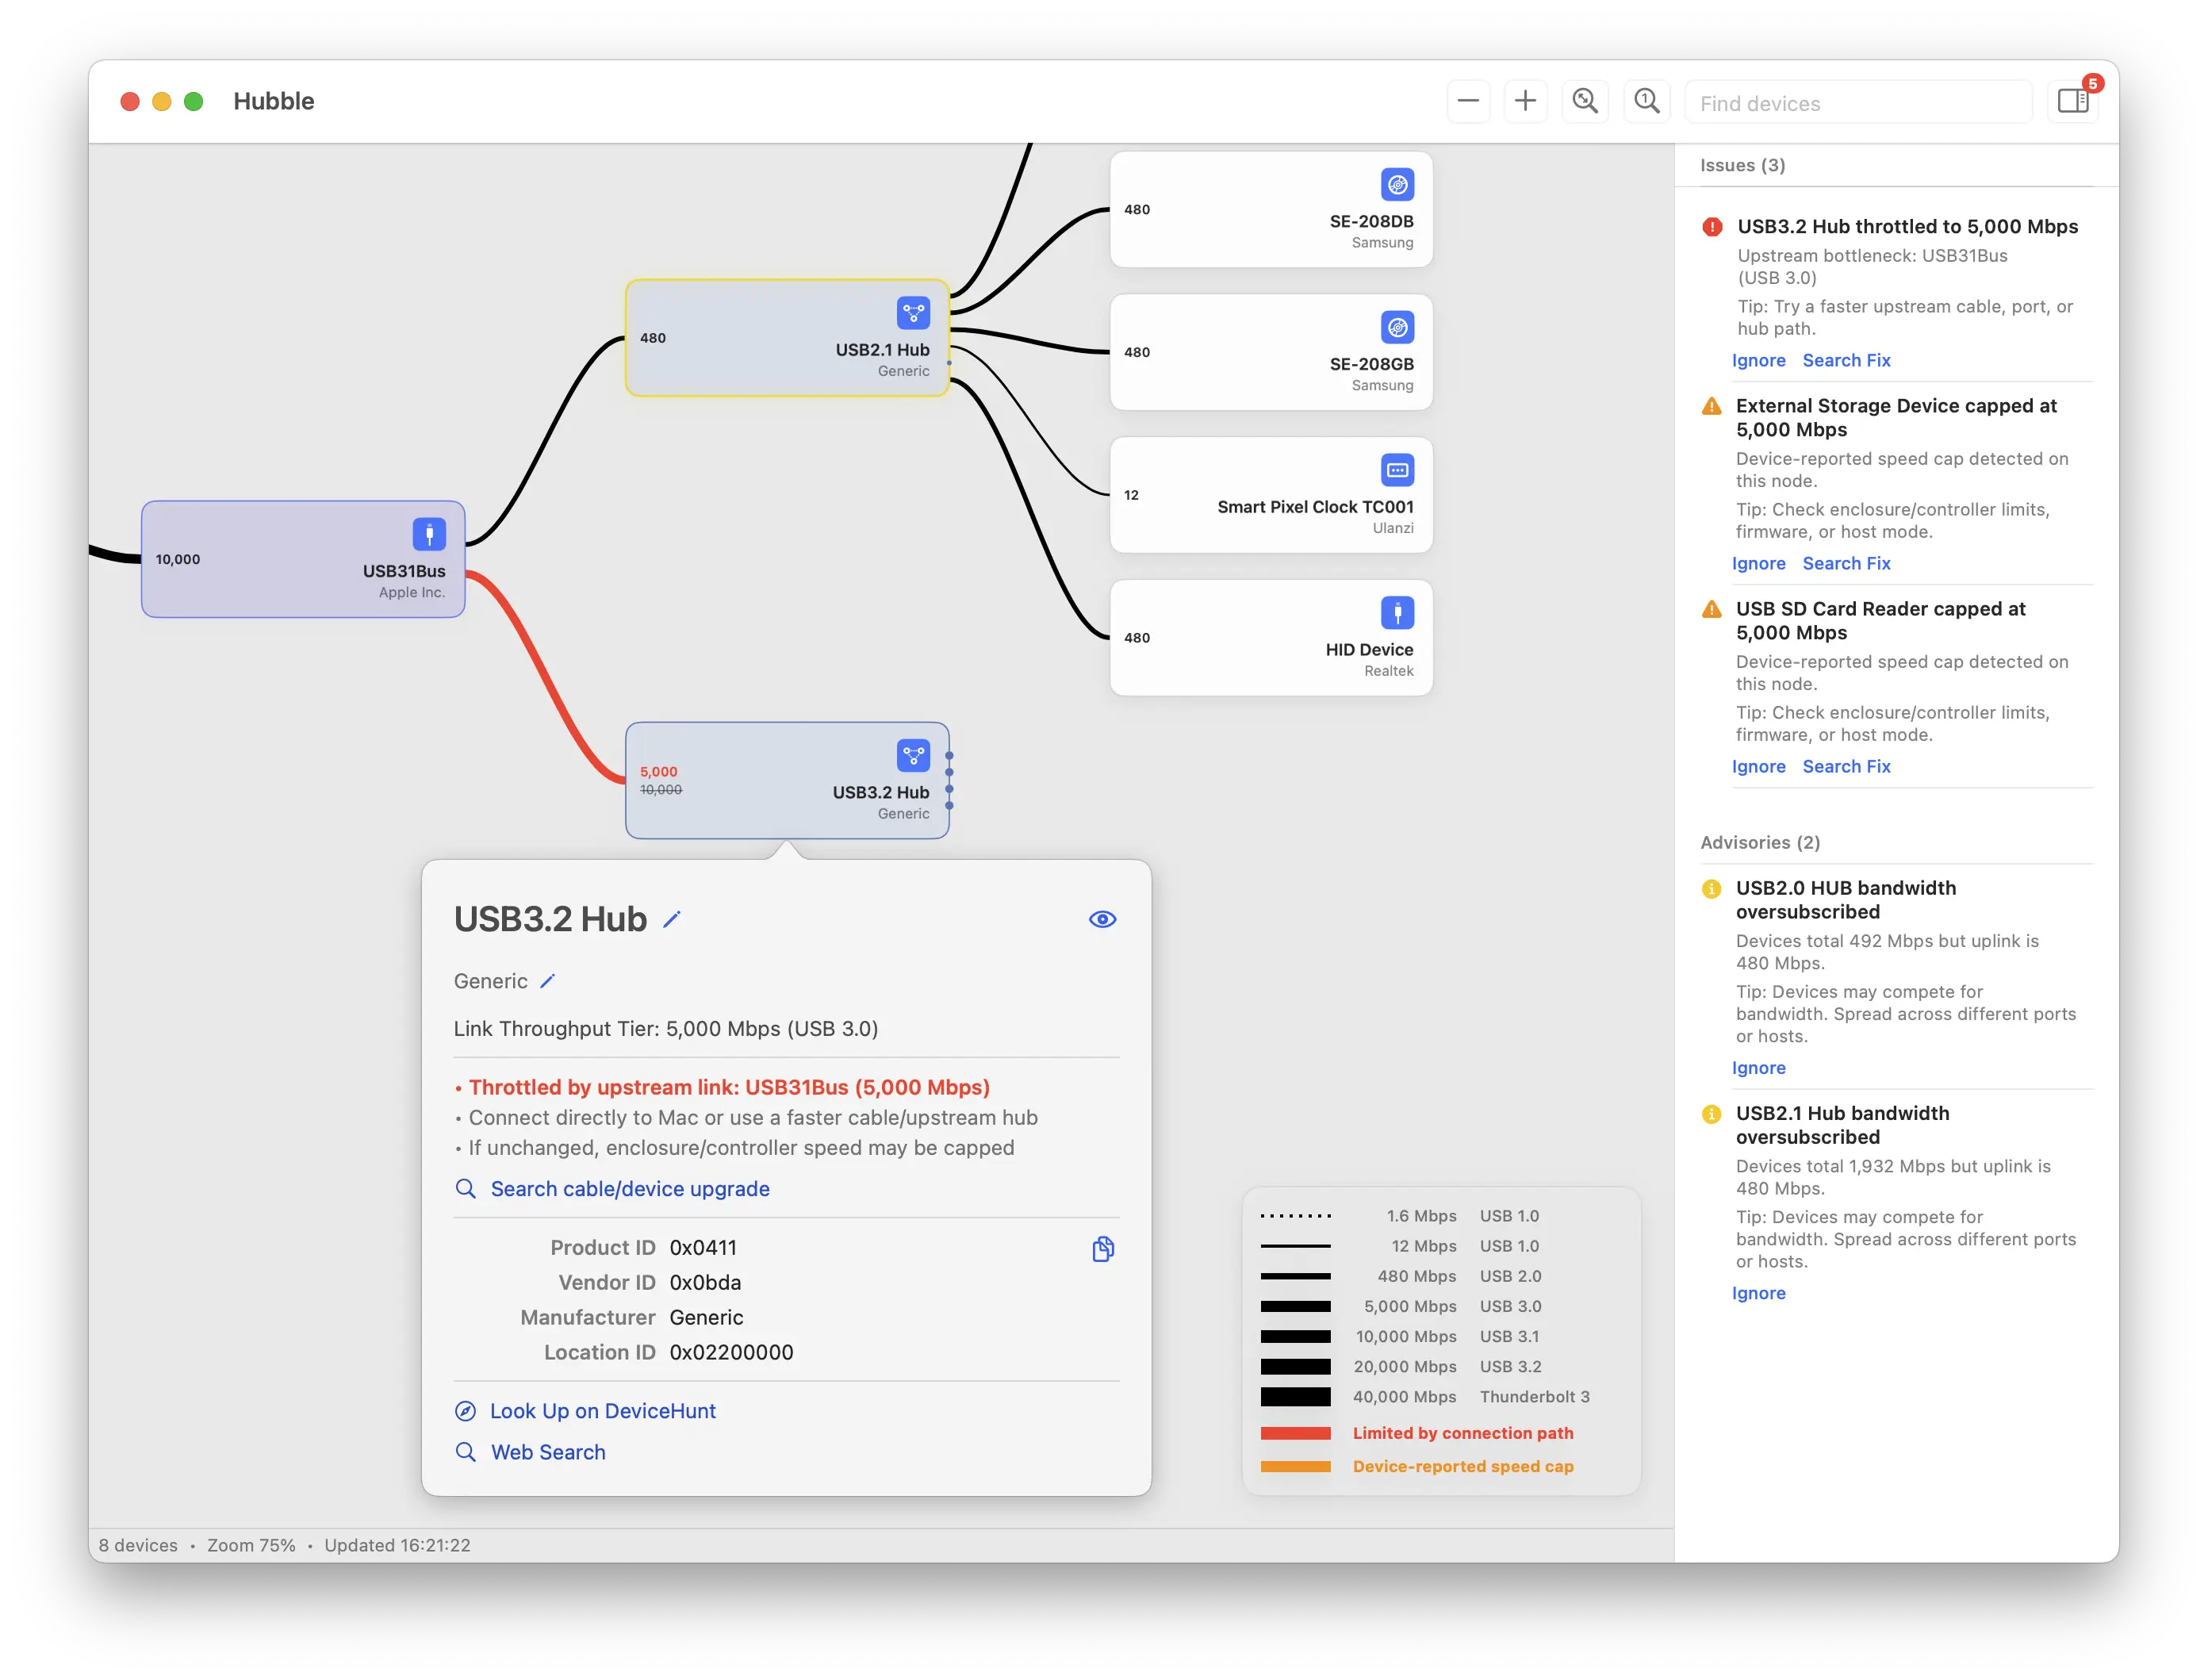The image size is (2208, 1680).
Task: Collapse the Advisories (2) section
Action: (1760, 842)
